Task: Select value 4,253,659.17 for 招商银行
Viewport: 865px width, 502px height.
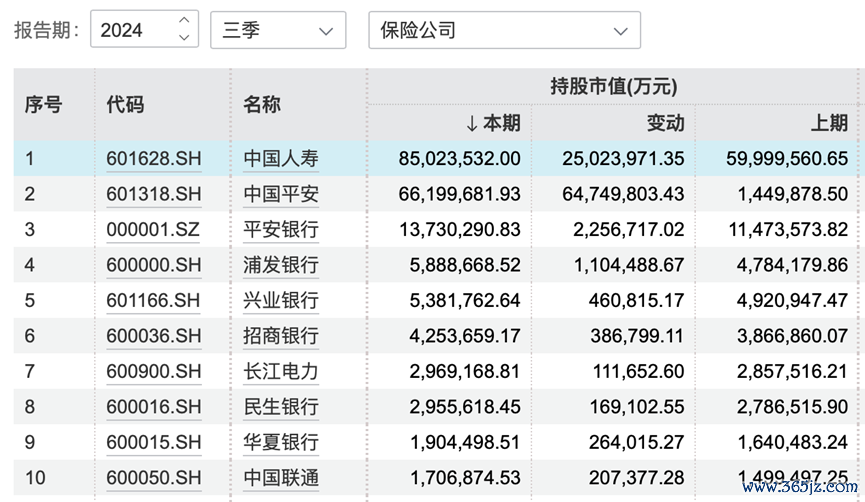Action: [465, 336]
